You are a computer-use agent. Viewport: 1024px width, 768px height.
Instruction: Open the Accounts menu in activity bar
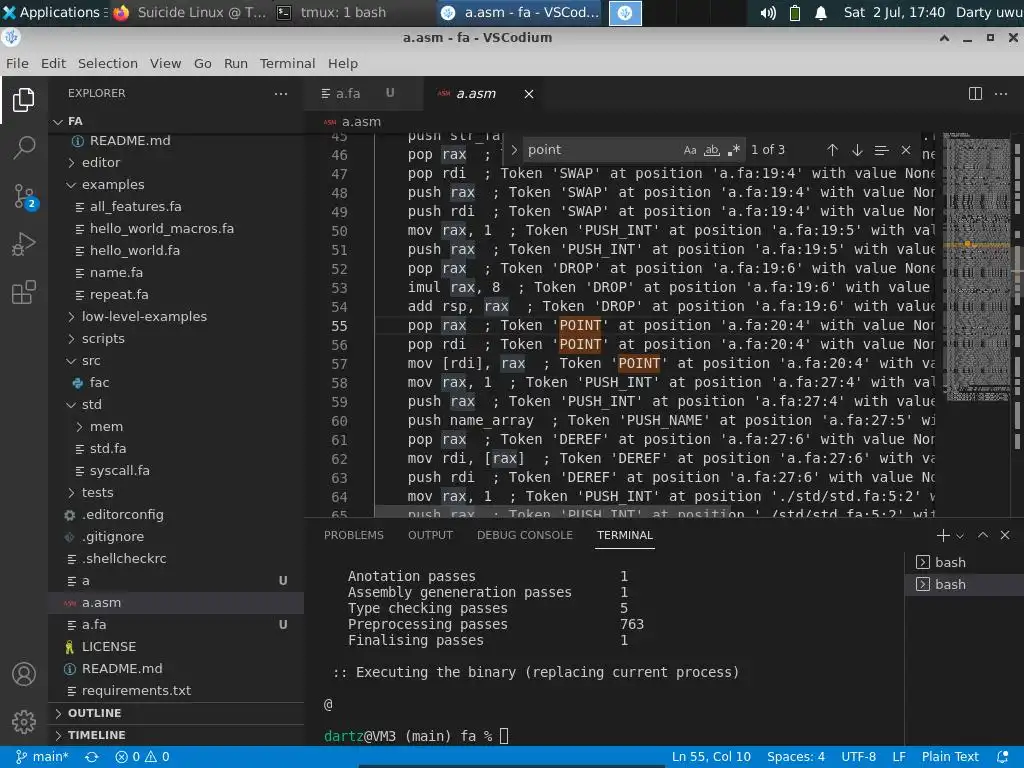pos(24,674)
